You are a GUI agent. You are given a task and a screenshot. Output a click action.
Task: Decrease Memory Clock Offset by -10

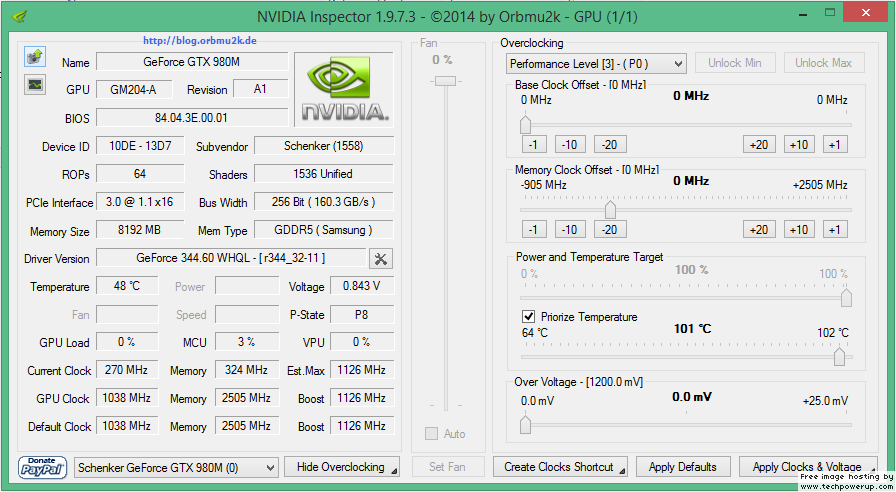[570, 230]
